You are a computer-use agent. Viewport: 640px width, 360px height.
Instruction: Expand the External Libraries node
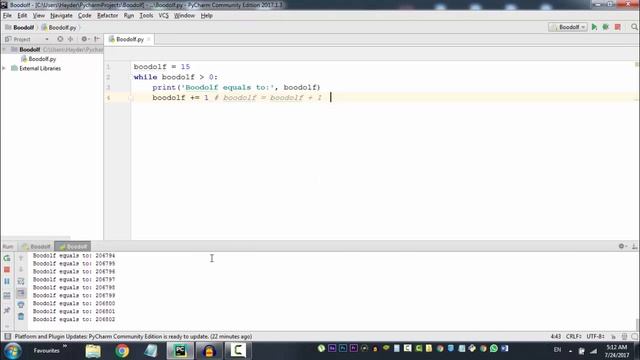4,69
